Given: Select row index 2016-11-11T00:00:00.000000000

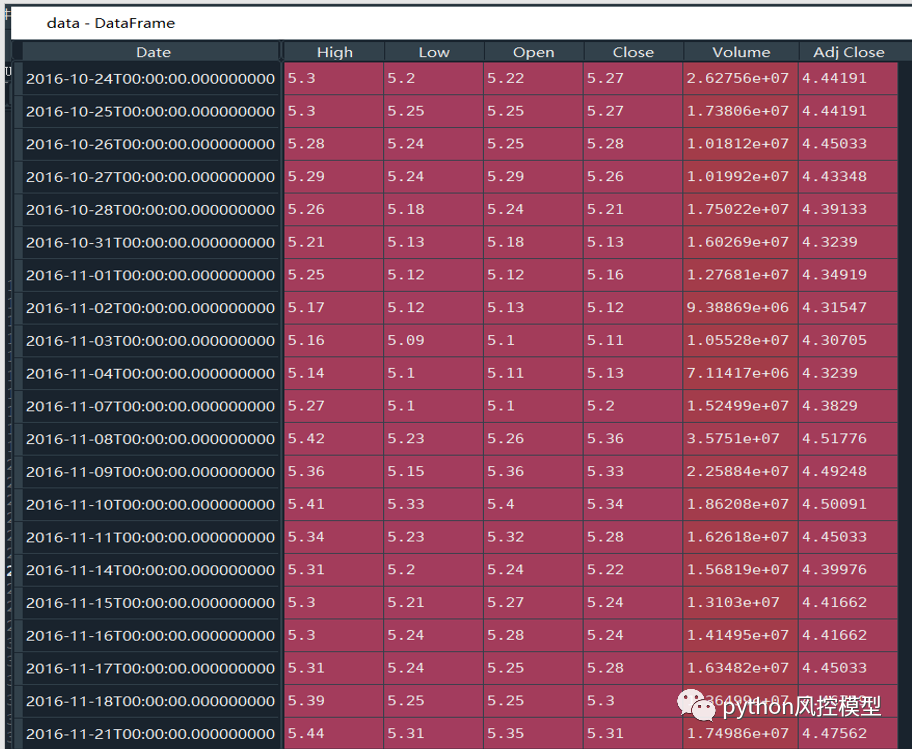Looking at the screenshot, I should pyautogui.click(x=151, y=537).
